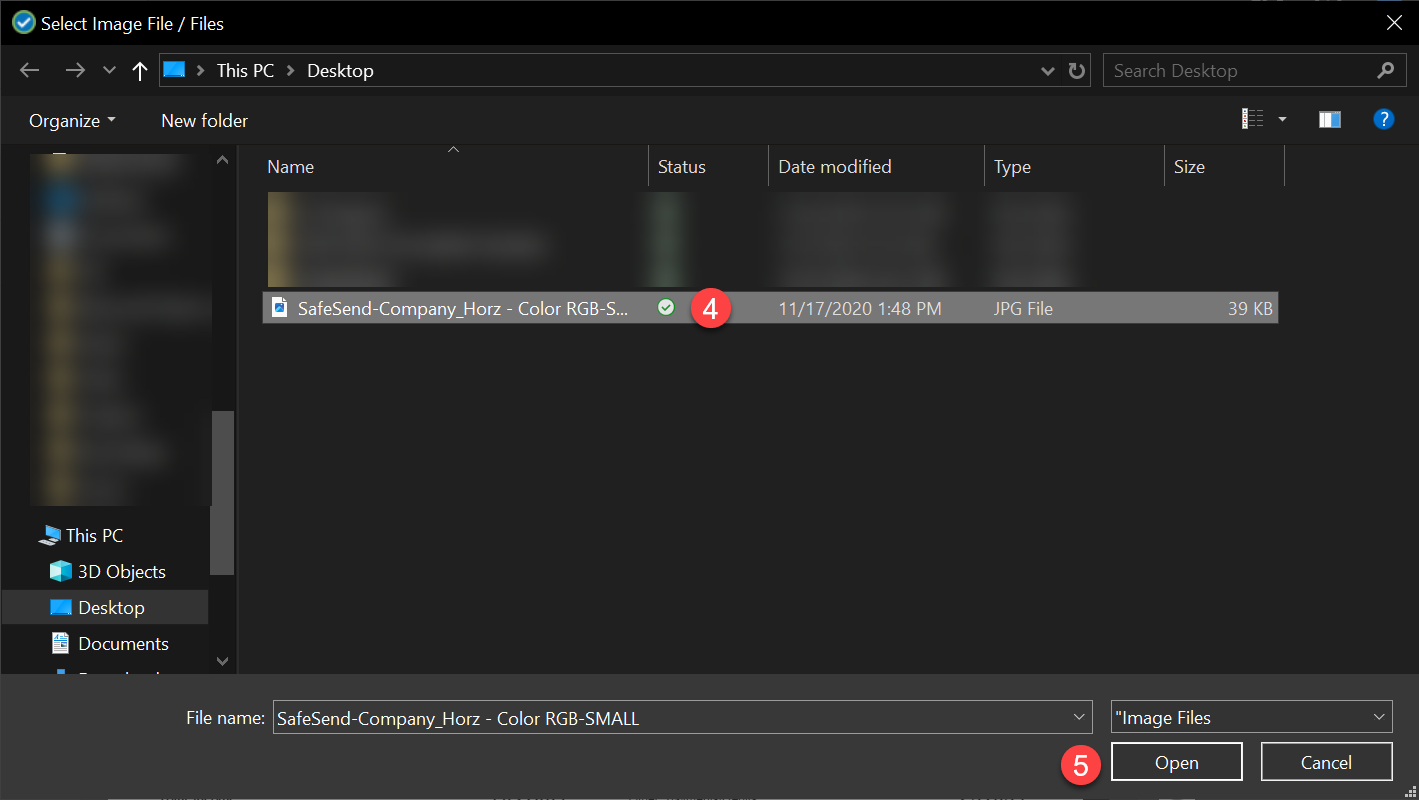The height and width of the screenshot is (800, 1419).
Task: Select Documents in the navigation pane
Action: coord(123,644)
